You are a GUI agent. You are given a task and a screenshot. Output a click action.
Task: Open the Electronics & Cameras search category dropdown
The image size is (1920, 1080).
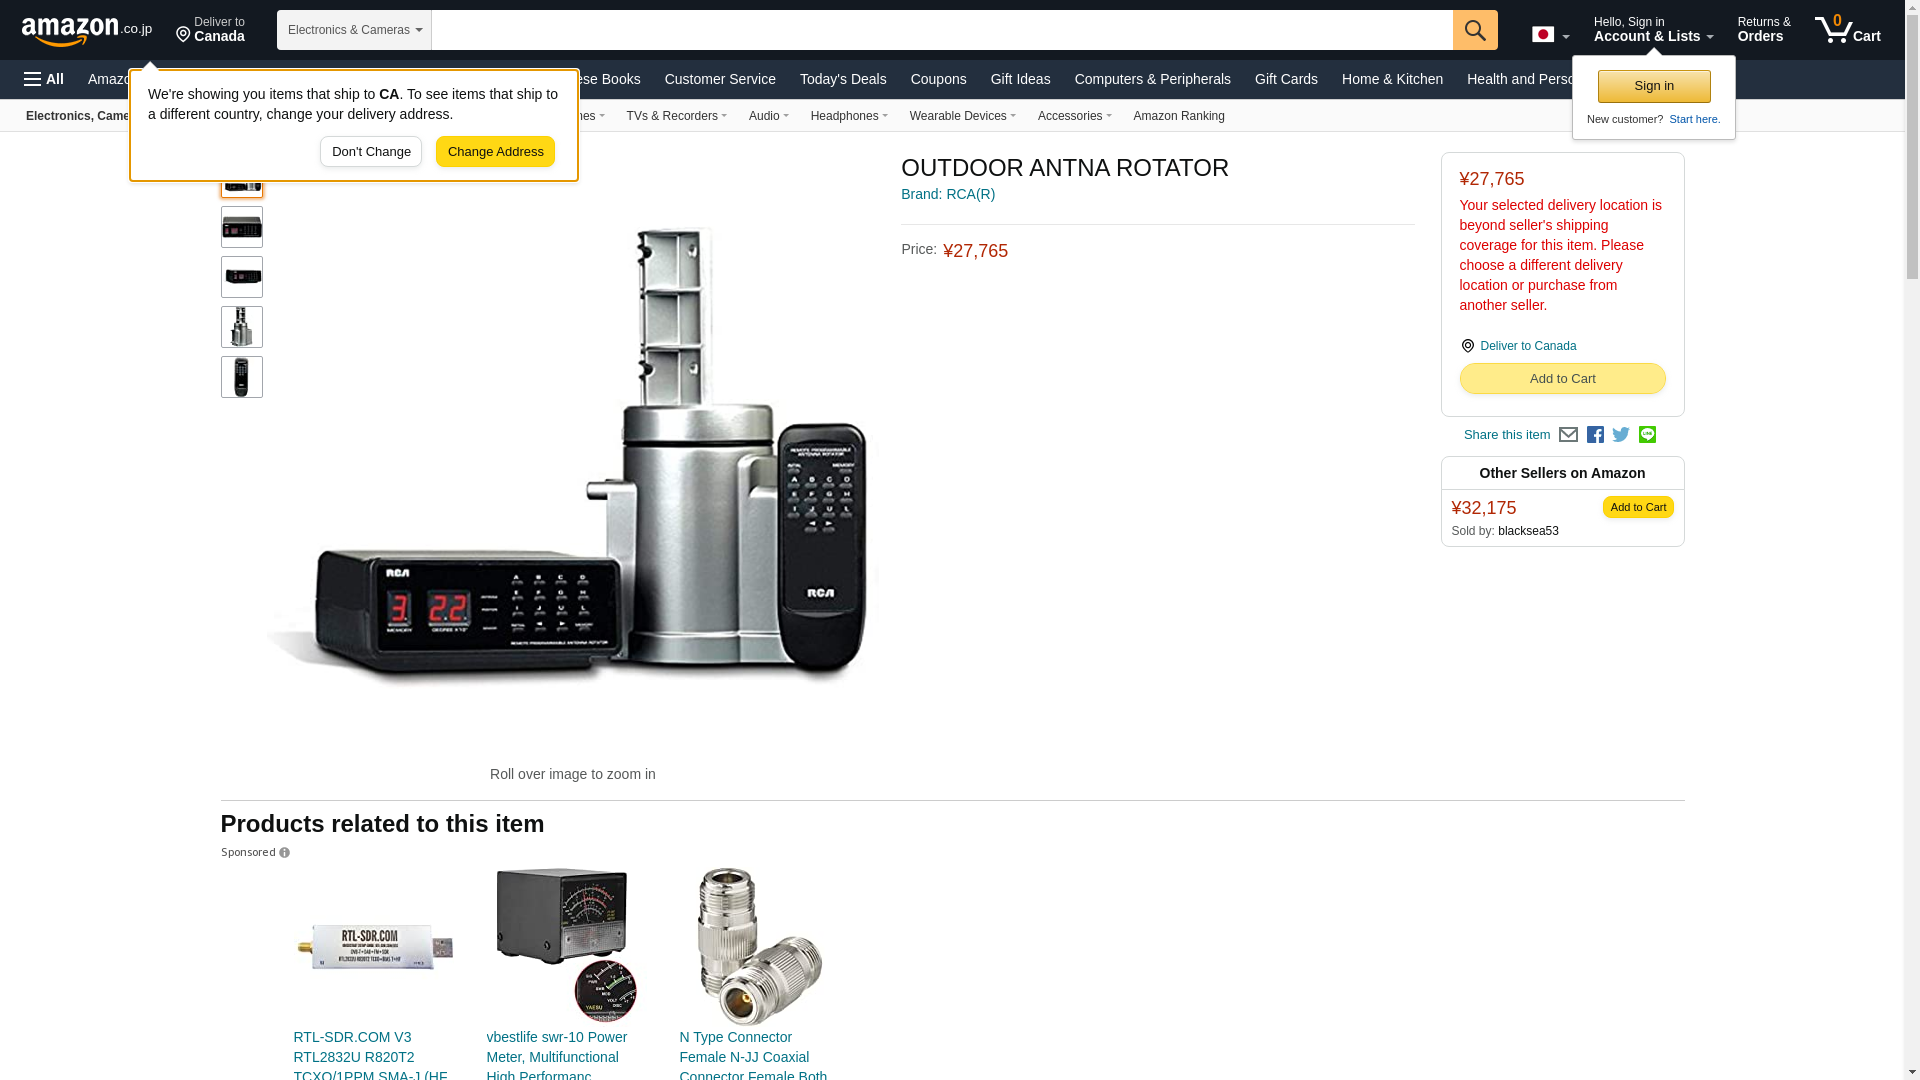pyautogui.click(x=354, y=30)
